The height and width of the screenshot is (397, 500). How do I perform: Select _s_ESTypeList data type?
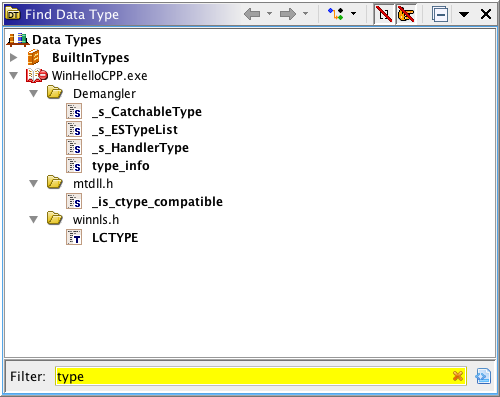(135, 130)
